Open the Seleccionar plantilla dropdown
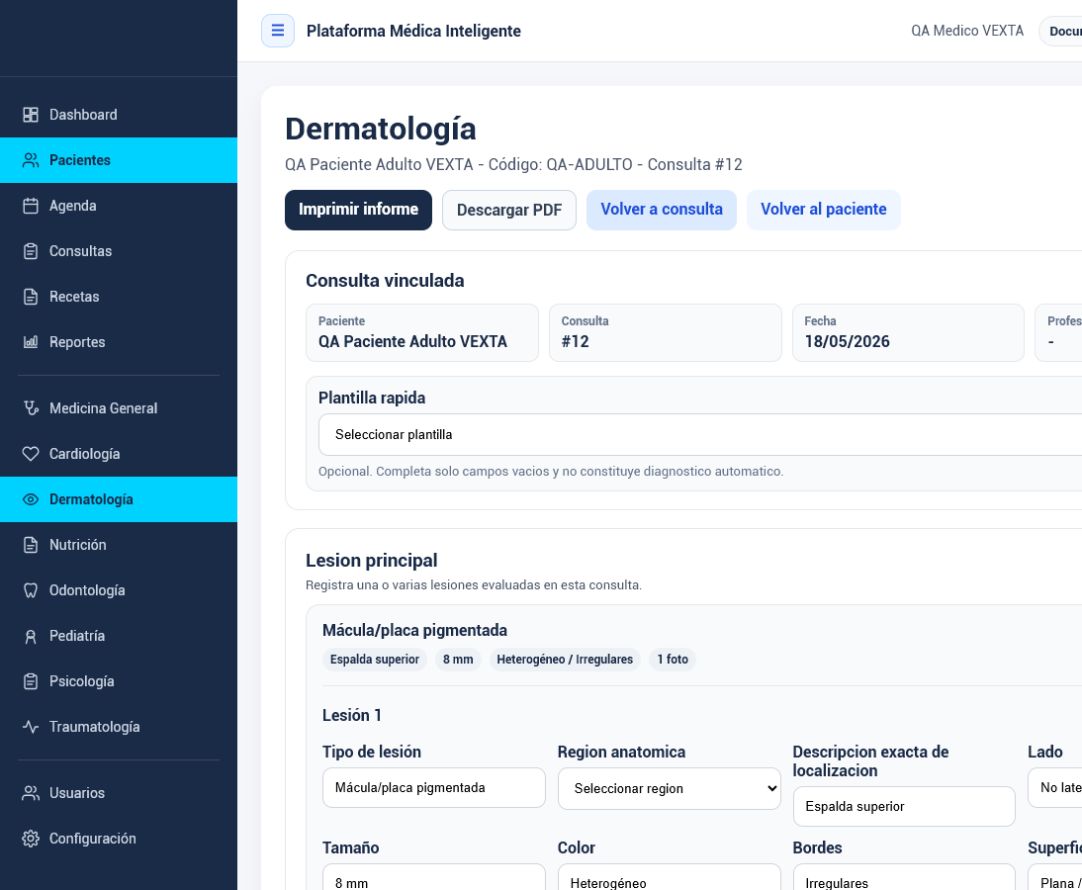The image size is (1082, 890). click(x=700, y=435)
